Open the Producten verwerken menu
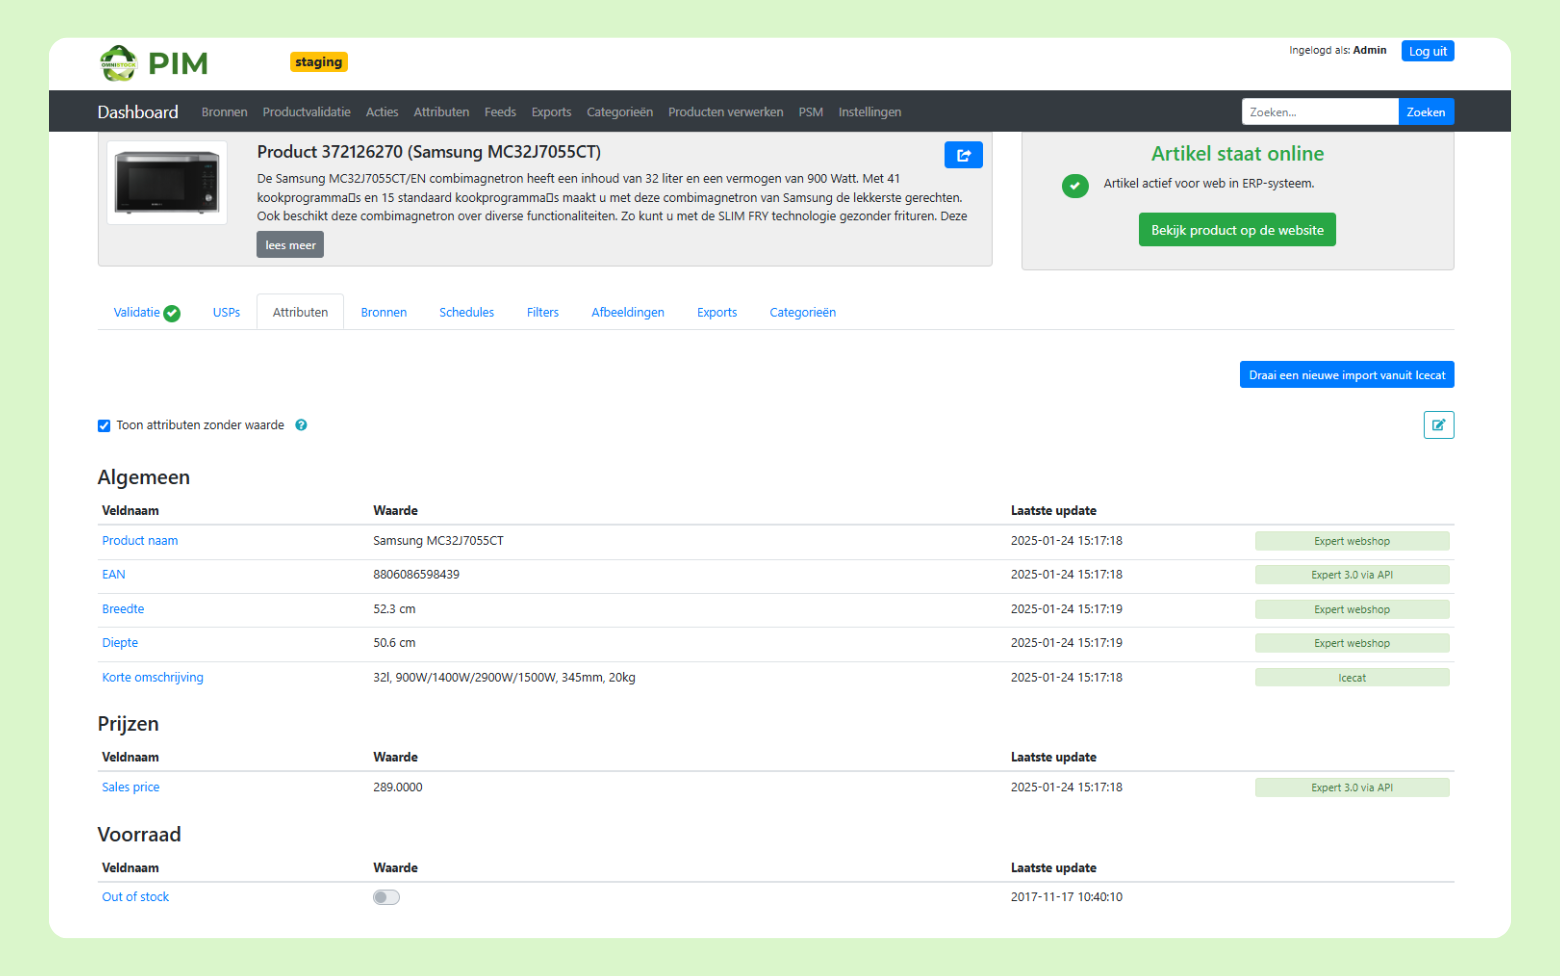The height and width of the screenshot is (976, 1560). point(725,112)
